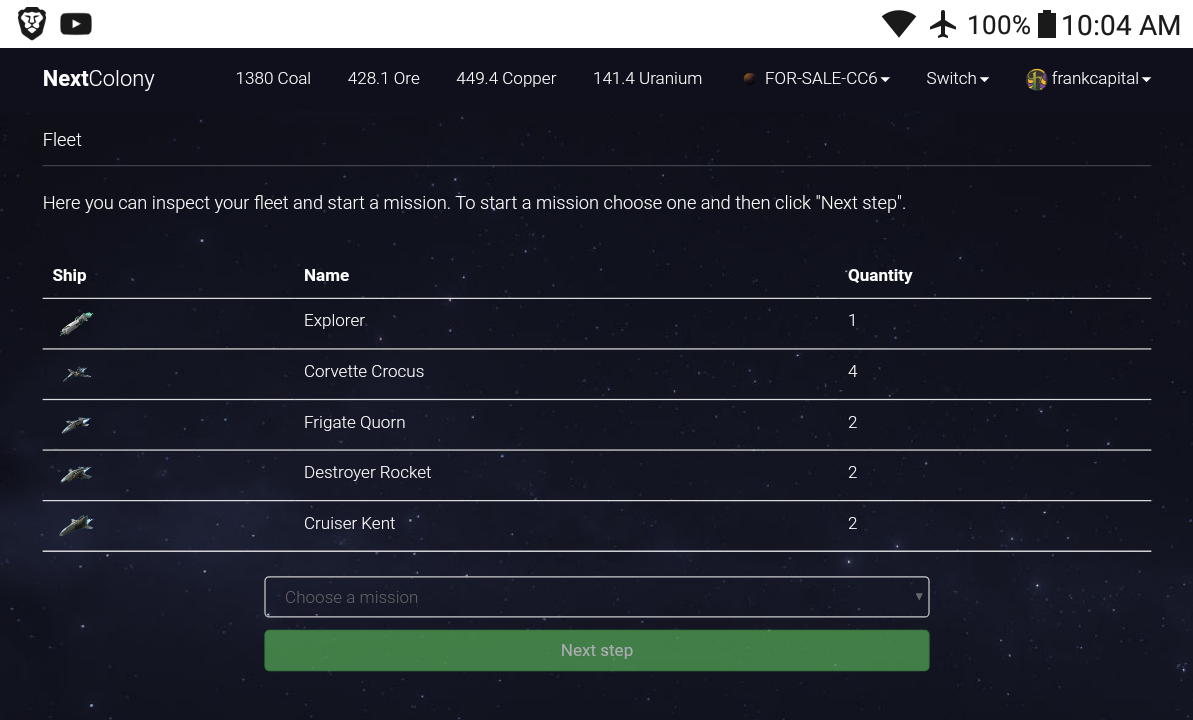Click the Corvette Crocus ship icon
This screenshot has width=1193, height=720.
coord(76,374)
